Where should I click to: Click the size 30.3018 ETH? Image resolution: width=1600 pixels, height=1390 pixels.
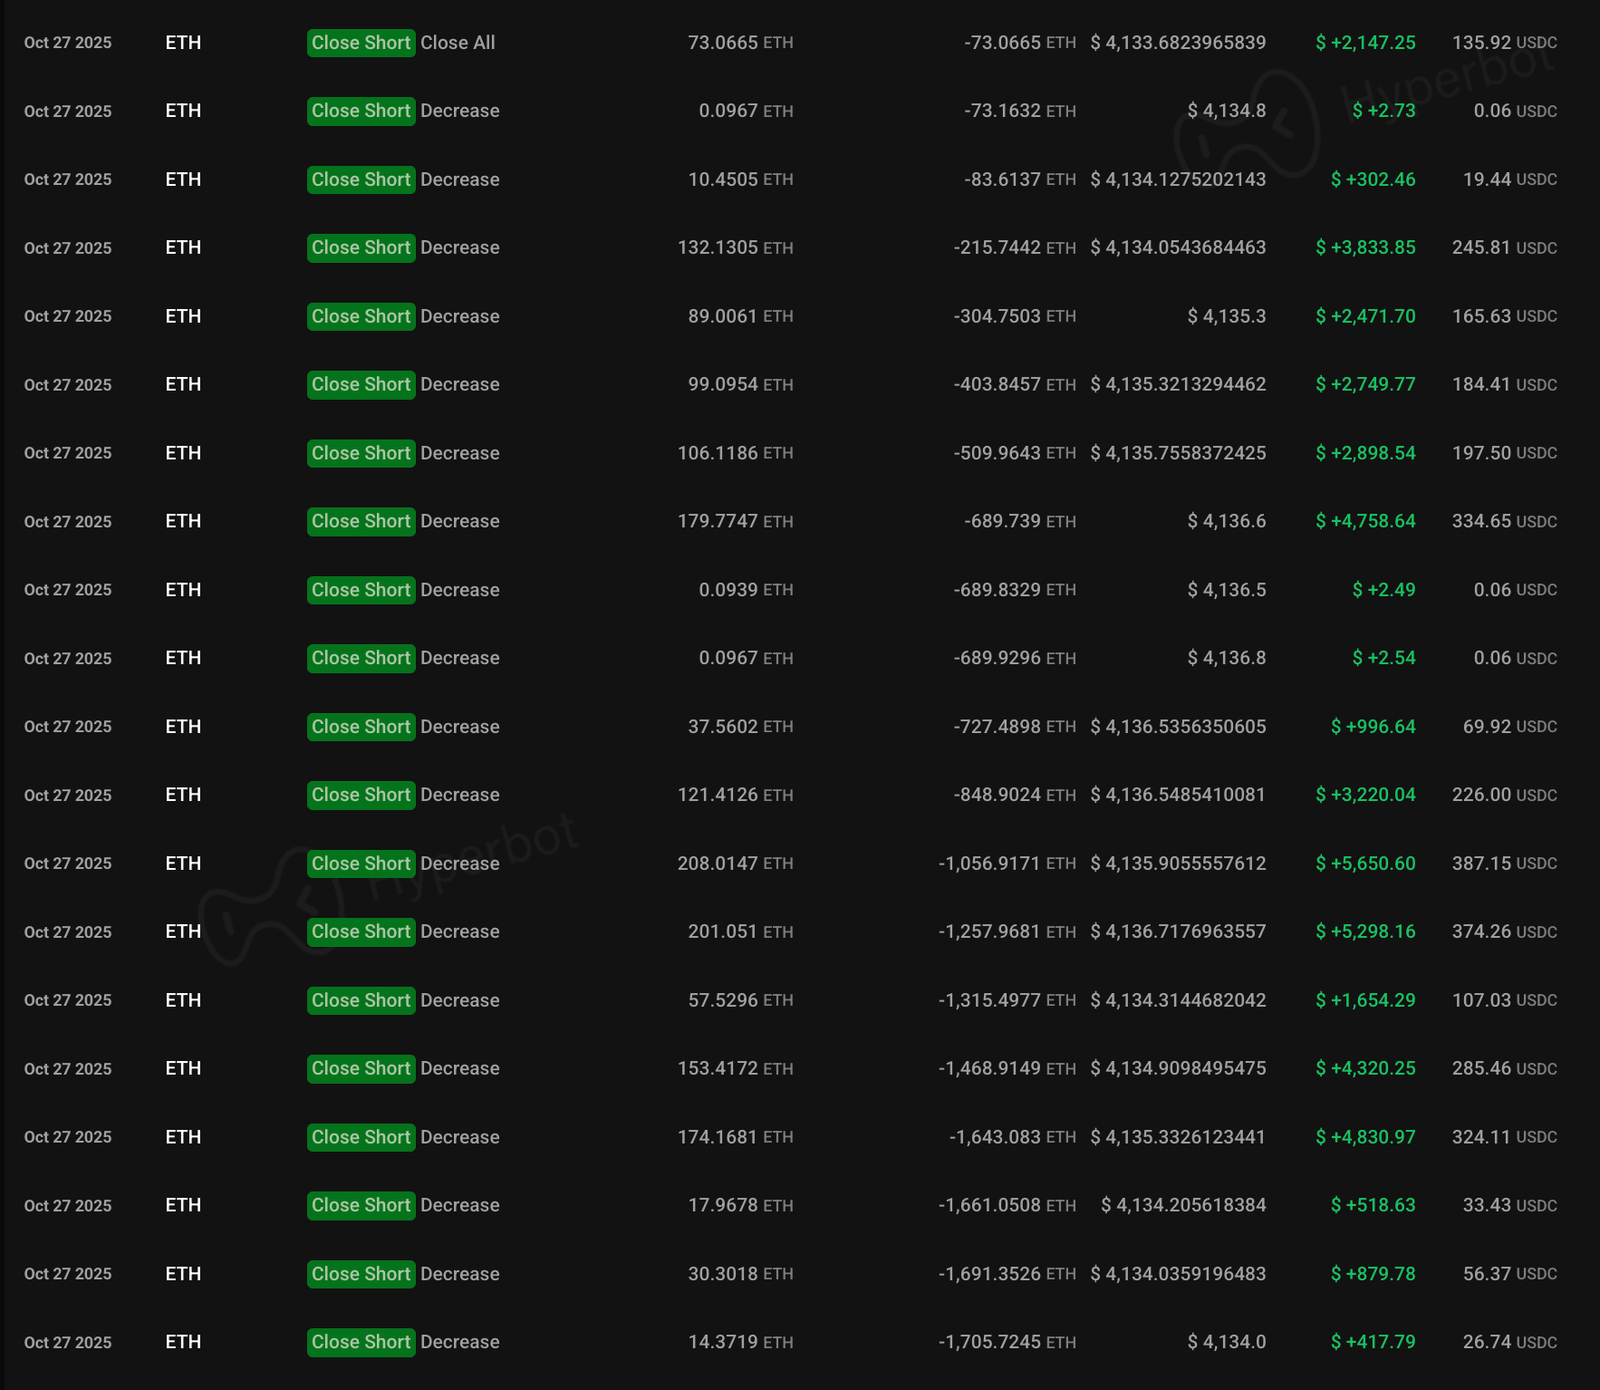coord(741,1275)
